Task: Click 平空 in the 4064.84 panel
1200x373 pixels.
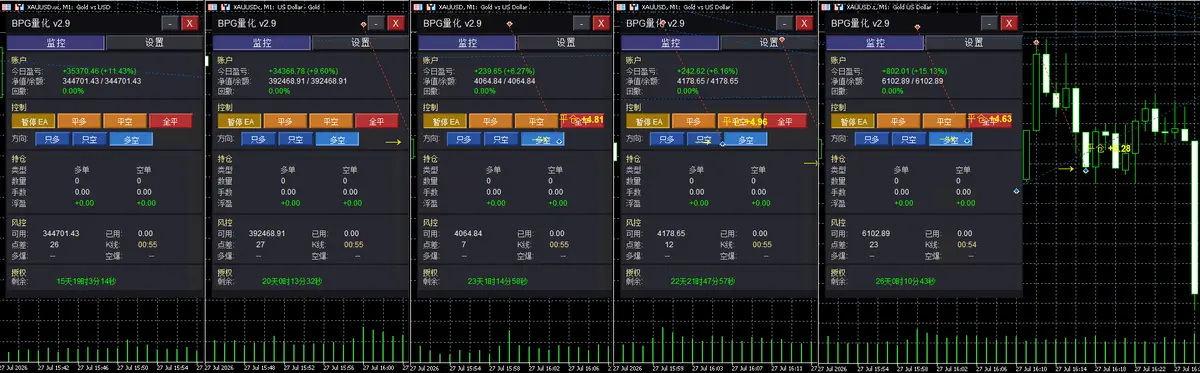Action: pyautogui.click(x=537, y=121)
